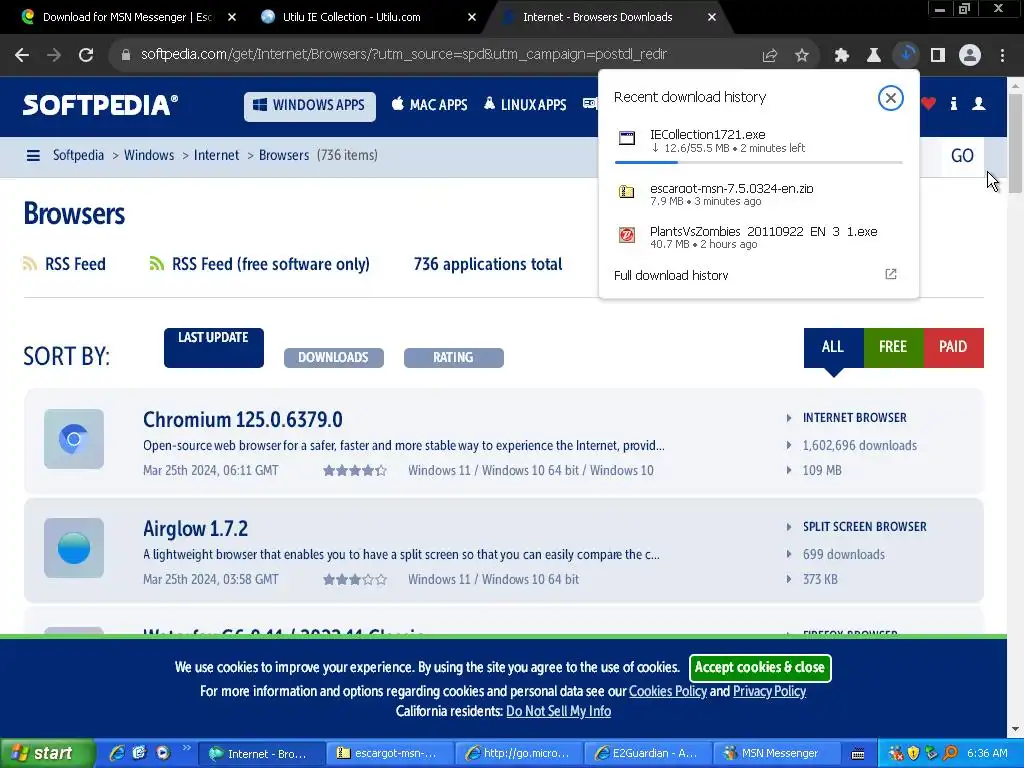Select the Mac Apps tab

(430, 105)
